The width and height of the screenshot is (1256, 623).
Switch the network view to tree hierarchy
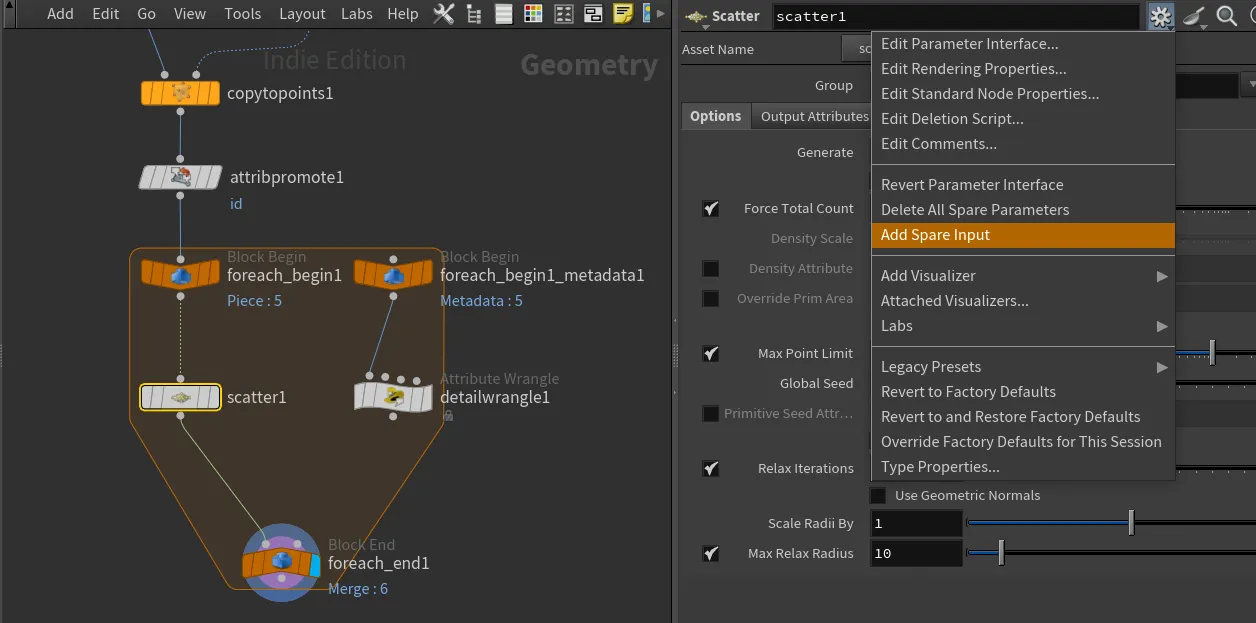click(474, 14)
